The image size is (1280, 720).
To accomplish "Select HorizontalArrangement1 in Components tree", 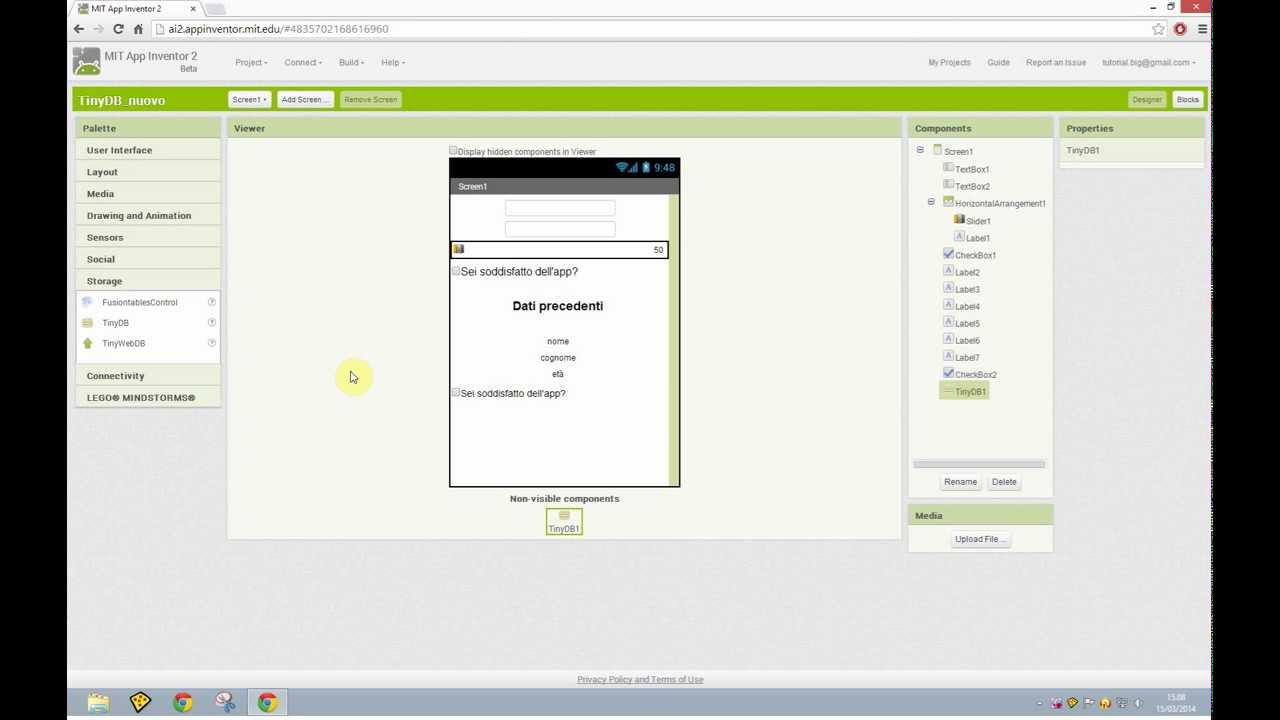I will click(x=1000, y=203).
